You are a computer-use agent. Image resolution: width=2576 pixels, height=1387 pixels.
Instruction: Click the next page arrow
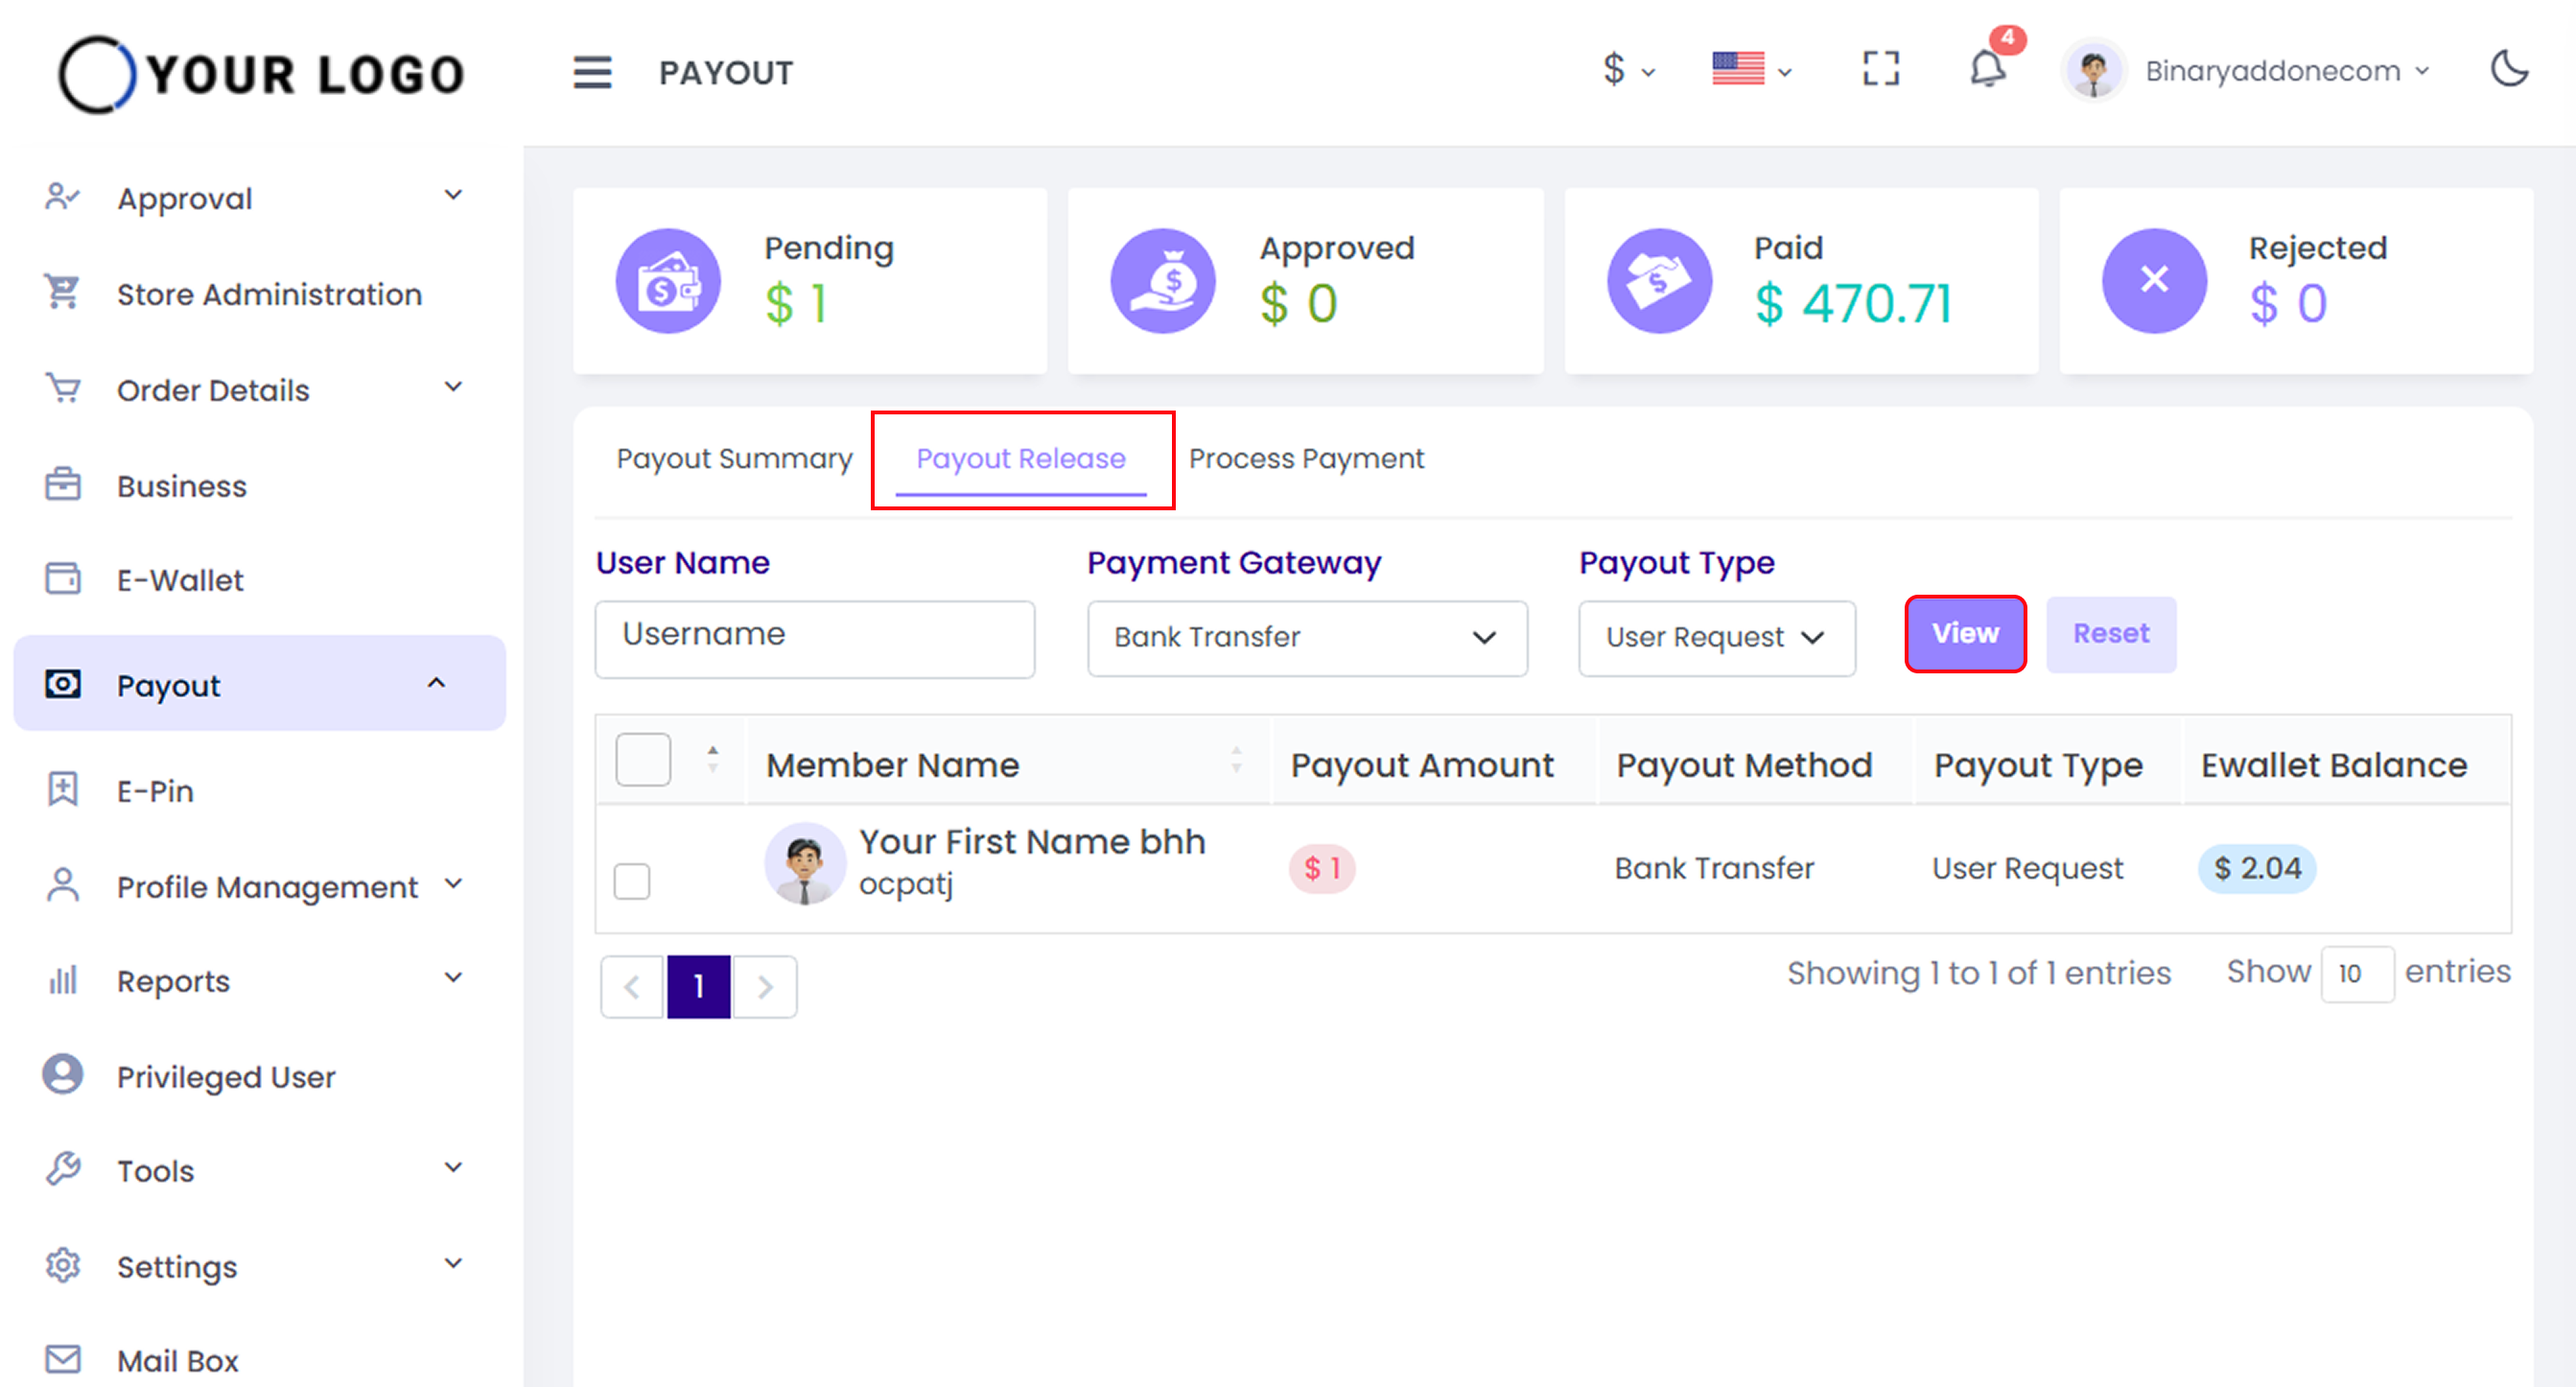point(765,987)
